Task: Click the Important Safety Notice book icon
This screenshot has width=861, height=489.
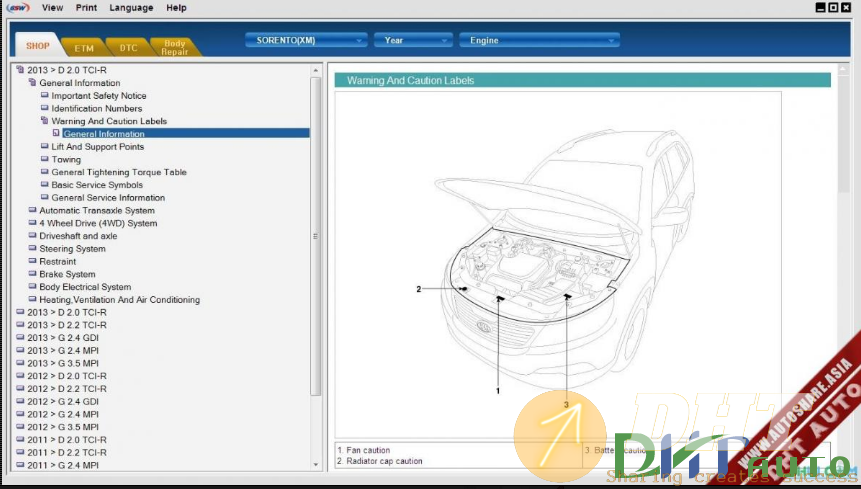Action: (x=44, y=95)
